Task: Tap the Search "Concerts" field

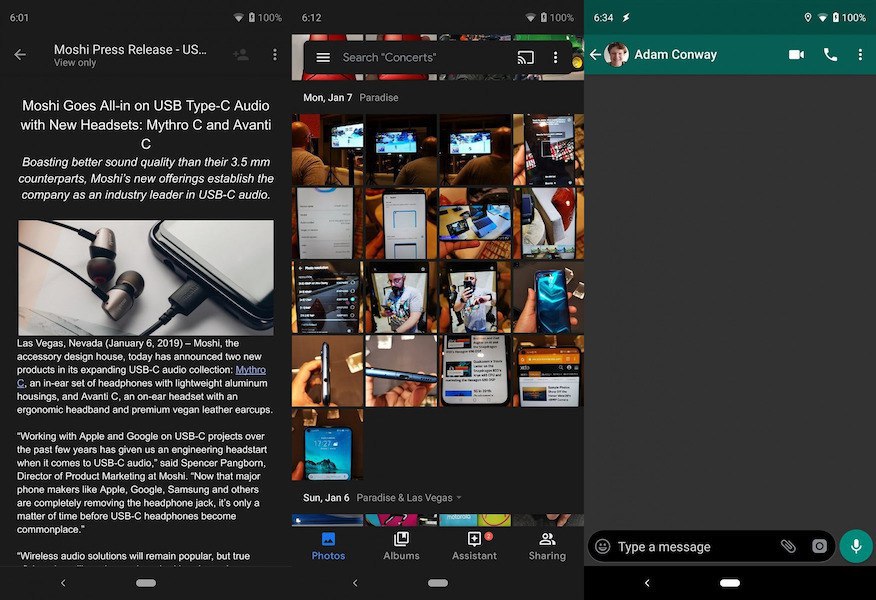Action: point(389,58)
